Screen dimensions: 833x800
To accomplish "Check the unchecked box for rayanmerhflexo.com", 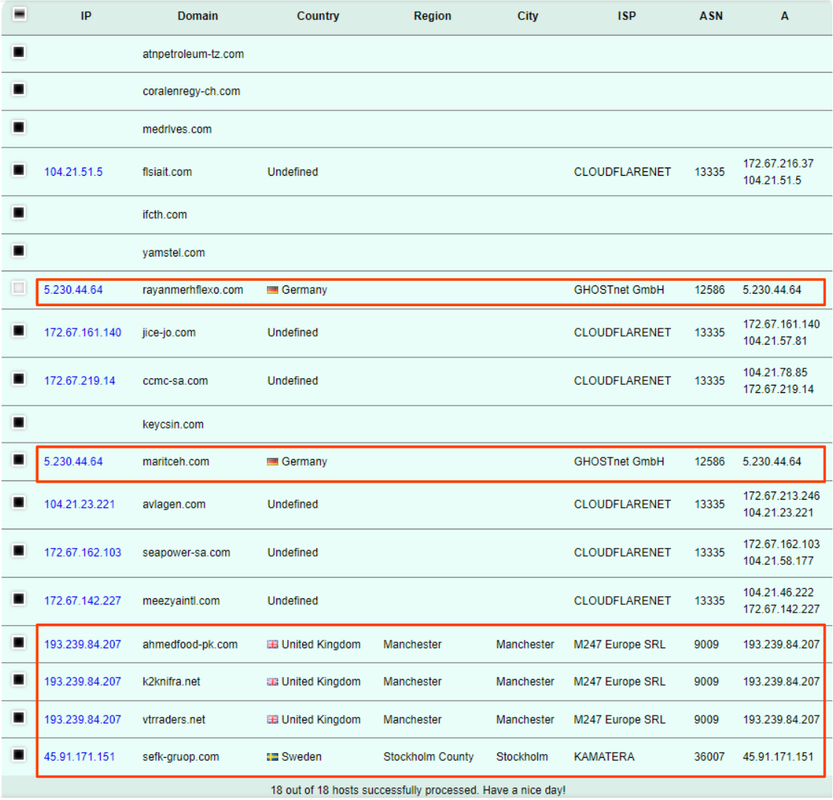I will click(19, 288).
